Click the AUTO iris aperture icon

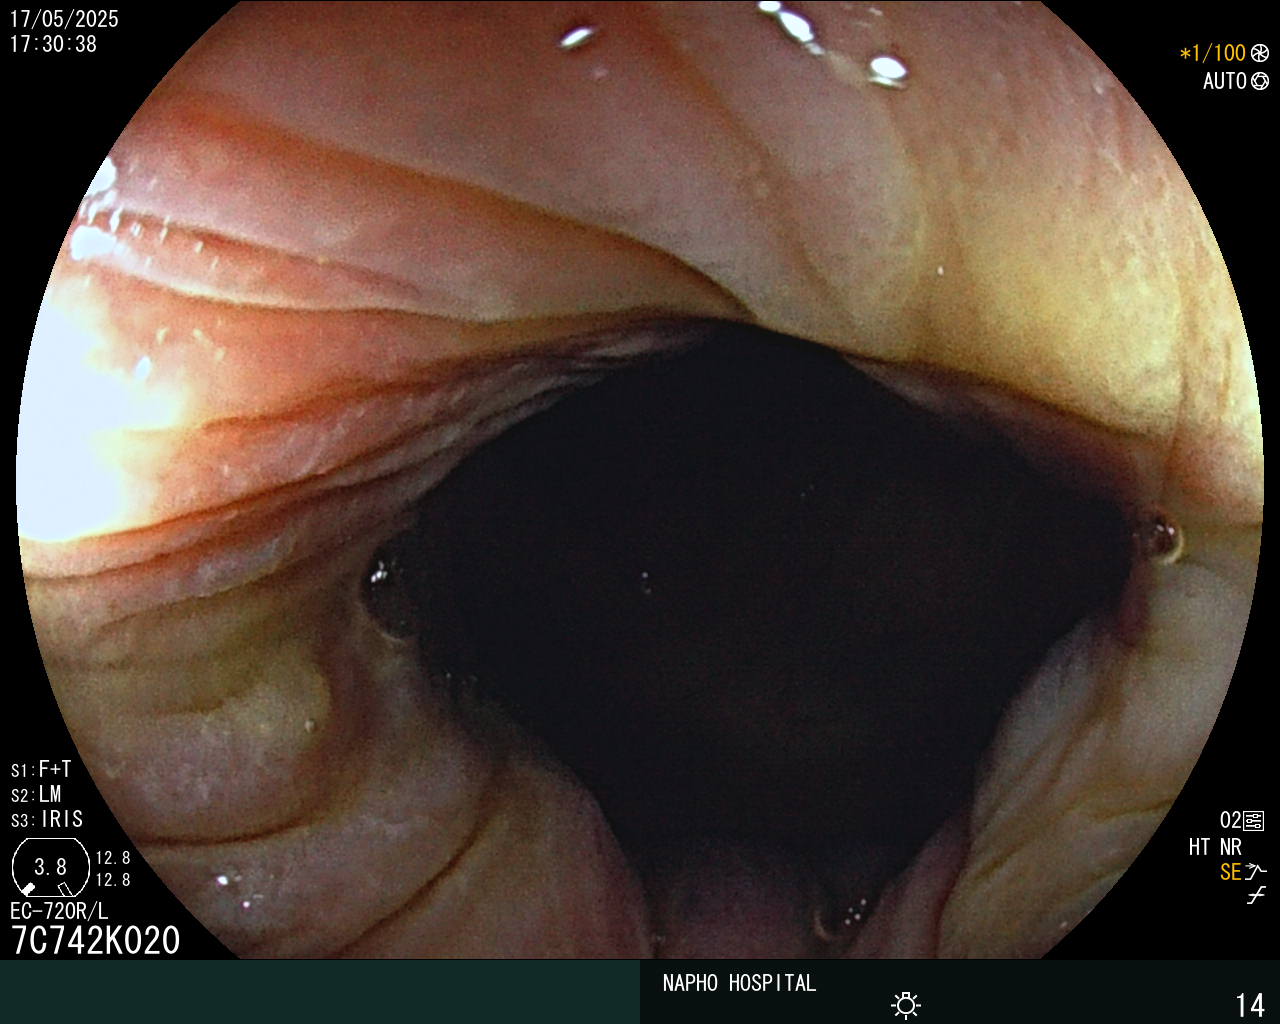tap(1259, 81)
